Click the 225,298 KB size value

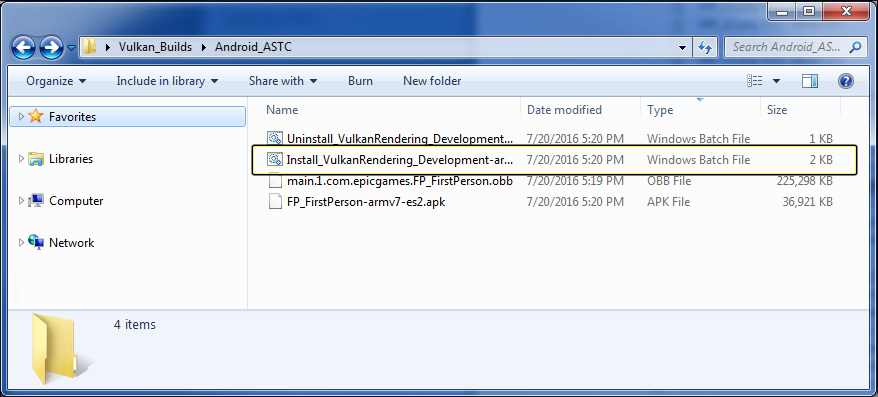click(805, 181)
